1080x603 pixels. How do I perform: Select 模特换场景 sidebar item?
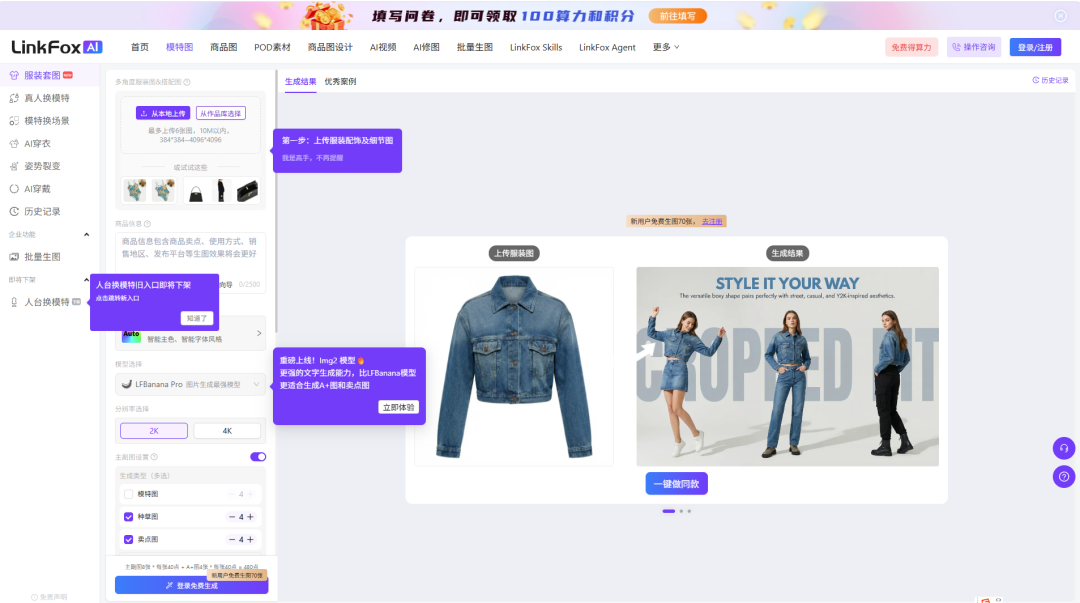click(39, 121)
